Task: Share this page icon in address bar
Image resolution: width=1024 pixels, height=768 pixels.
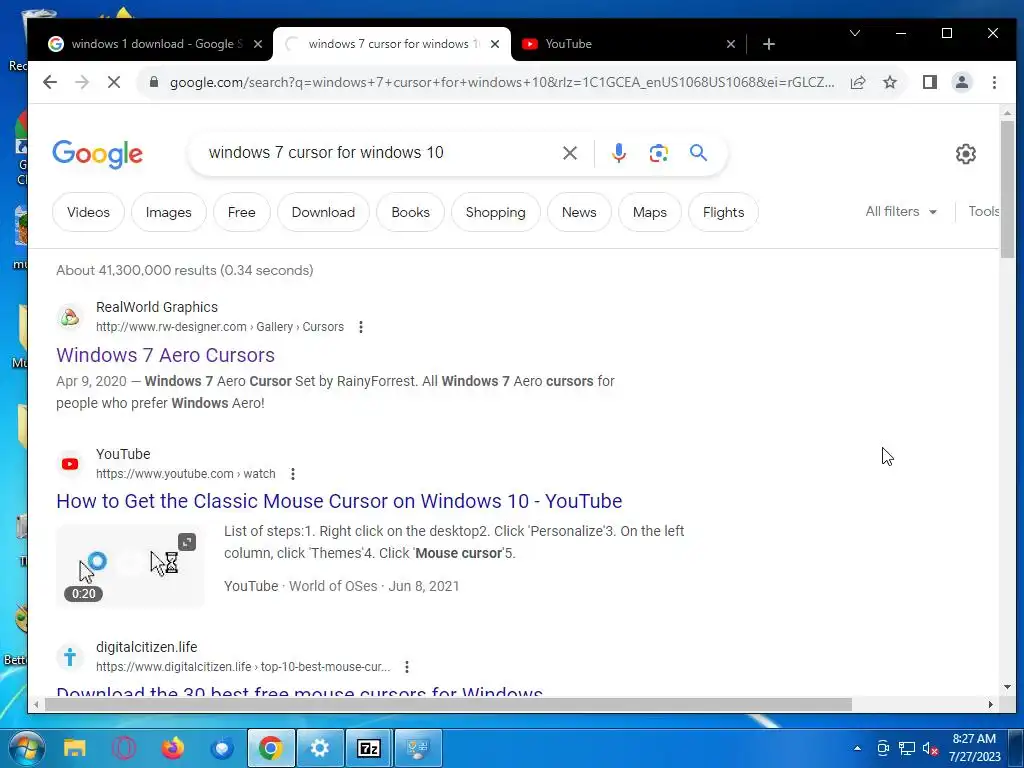Action: click(x=858, y=82)
